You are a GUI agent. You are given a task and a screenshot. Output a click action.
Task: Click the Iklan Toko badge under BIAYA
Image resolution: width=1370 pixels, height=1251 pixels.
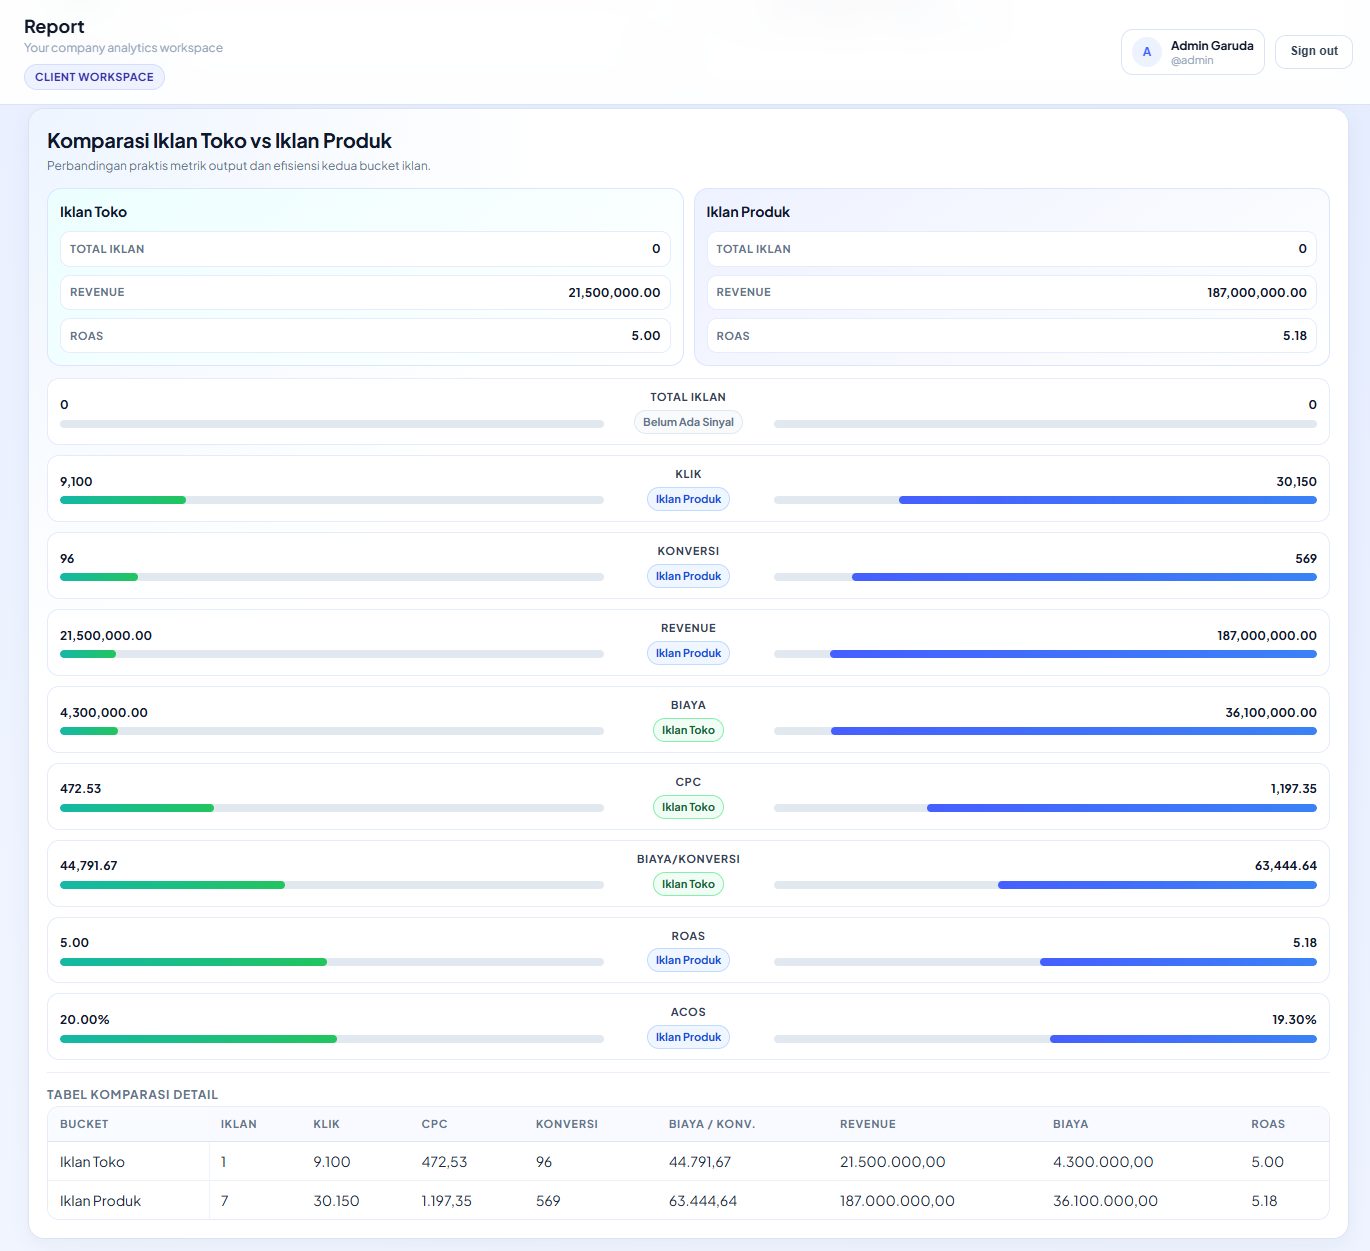tap(688, 730)
